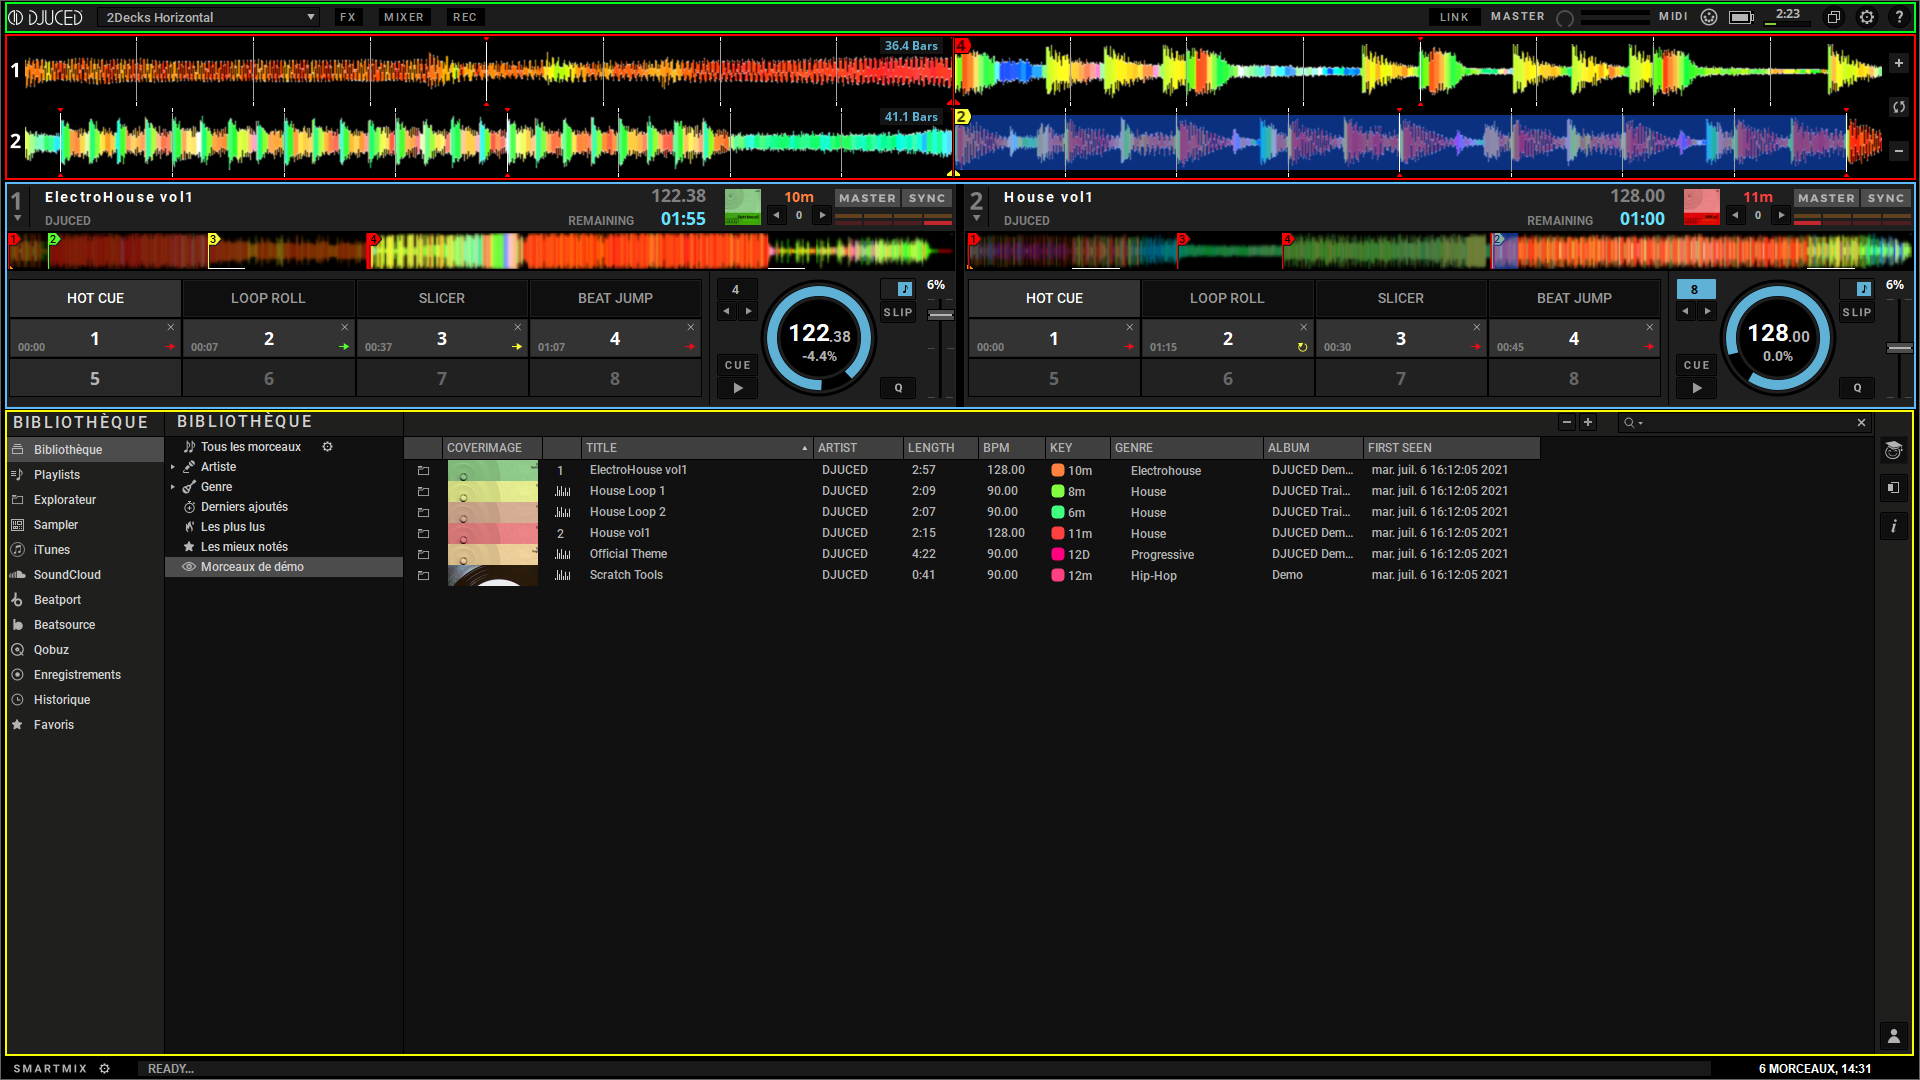Open the track info panel icon
The image size is (1920, 1080).
point(1893,526)
